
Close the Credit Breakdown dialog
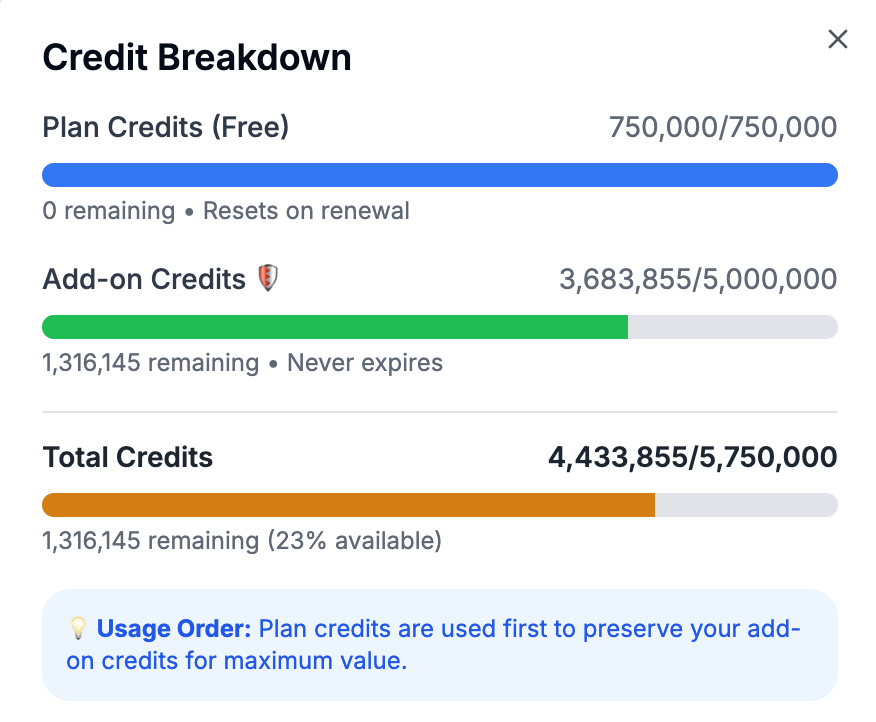[x=838, y=40]
